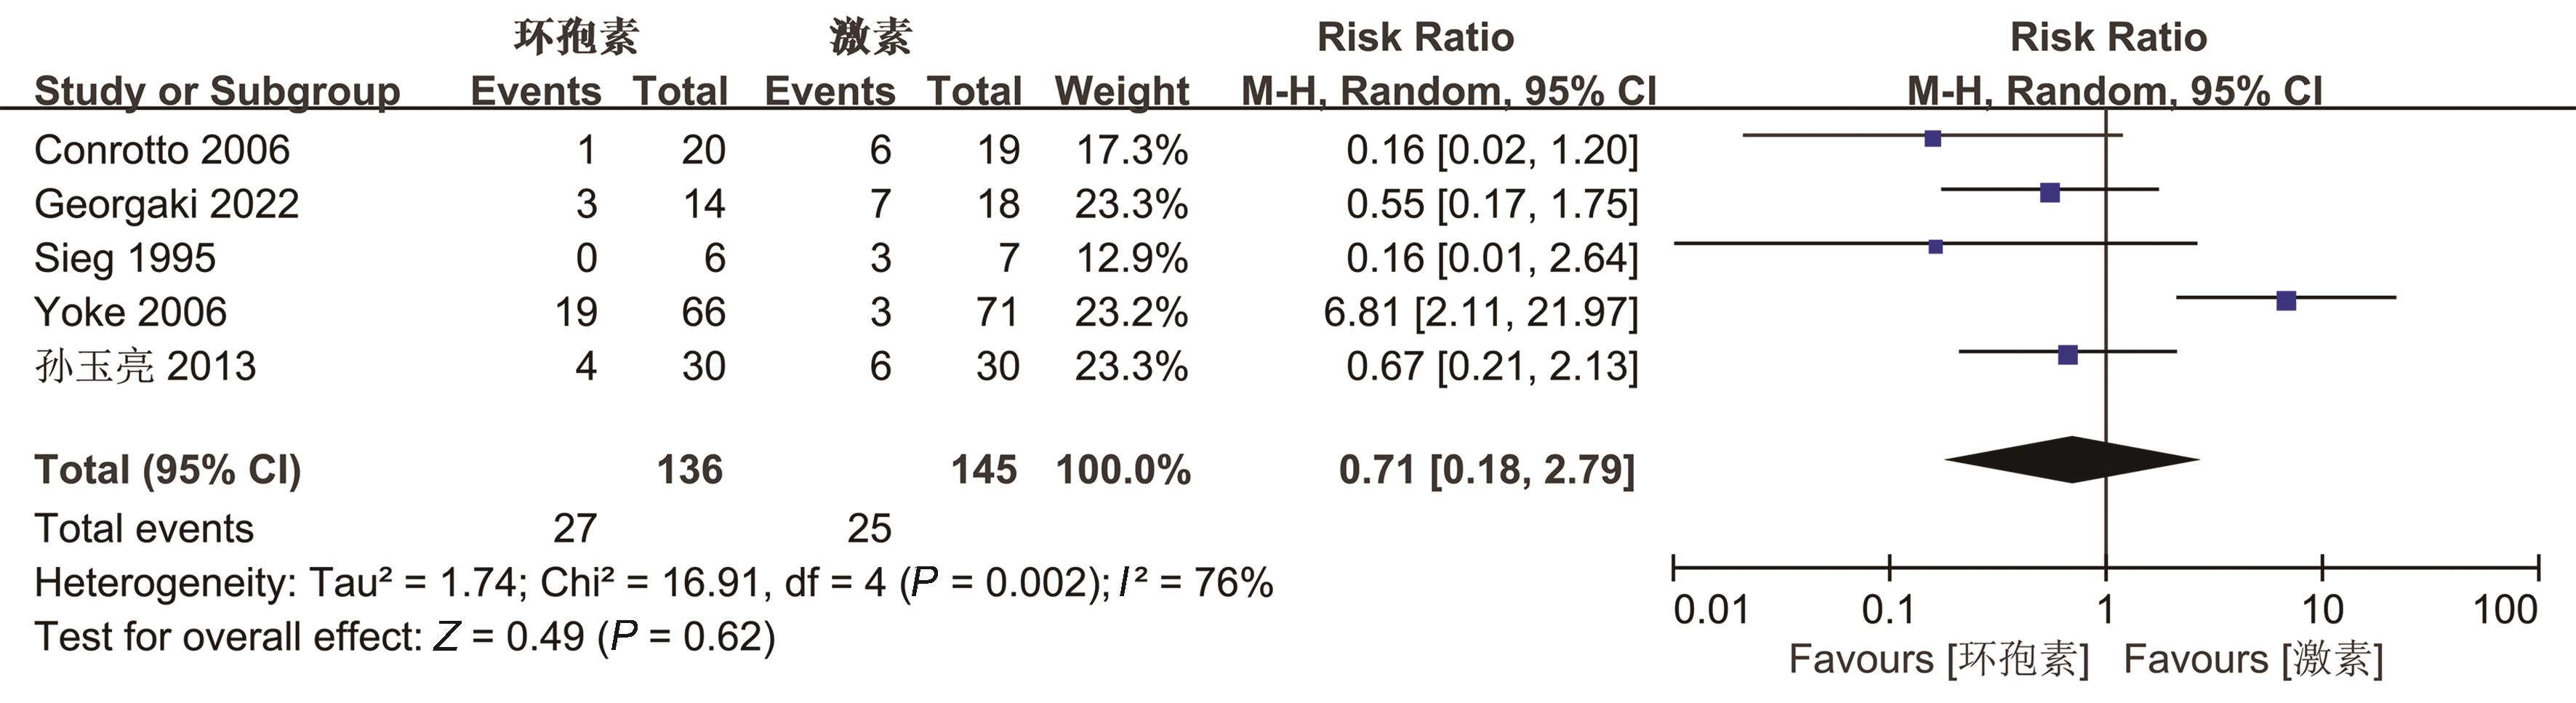Click the Favours [环孢素] axis label
2576x703 pixels.
pyautogui.click(x=1938, y=660)
